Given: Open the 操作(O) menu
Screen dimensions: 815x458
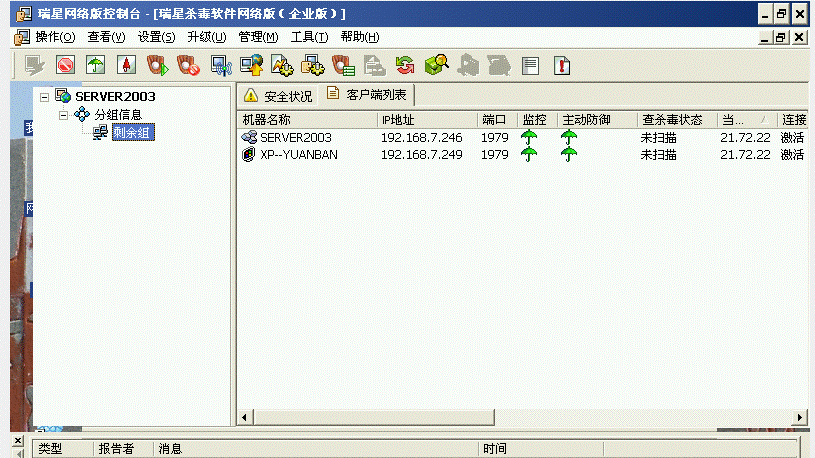Looking at the screenshot, I should (x=55, y=37).
